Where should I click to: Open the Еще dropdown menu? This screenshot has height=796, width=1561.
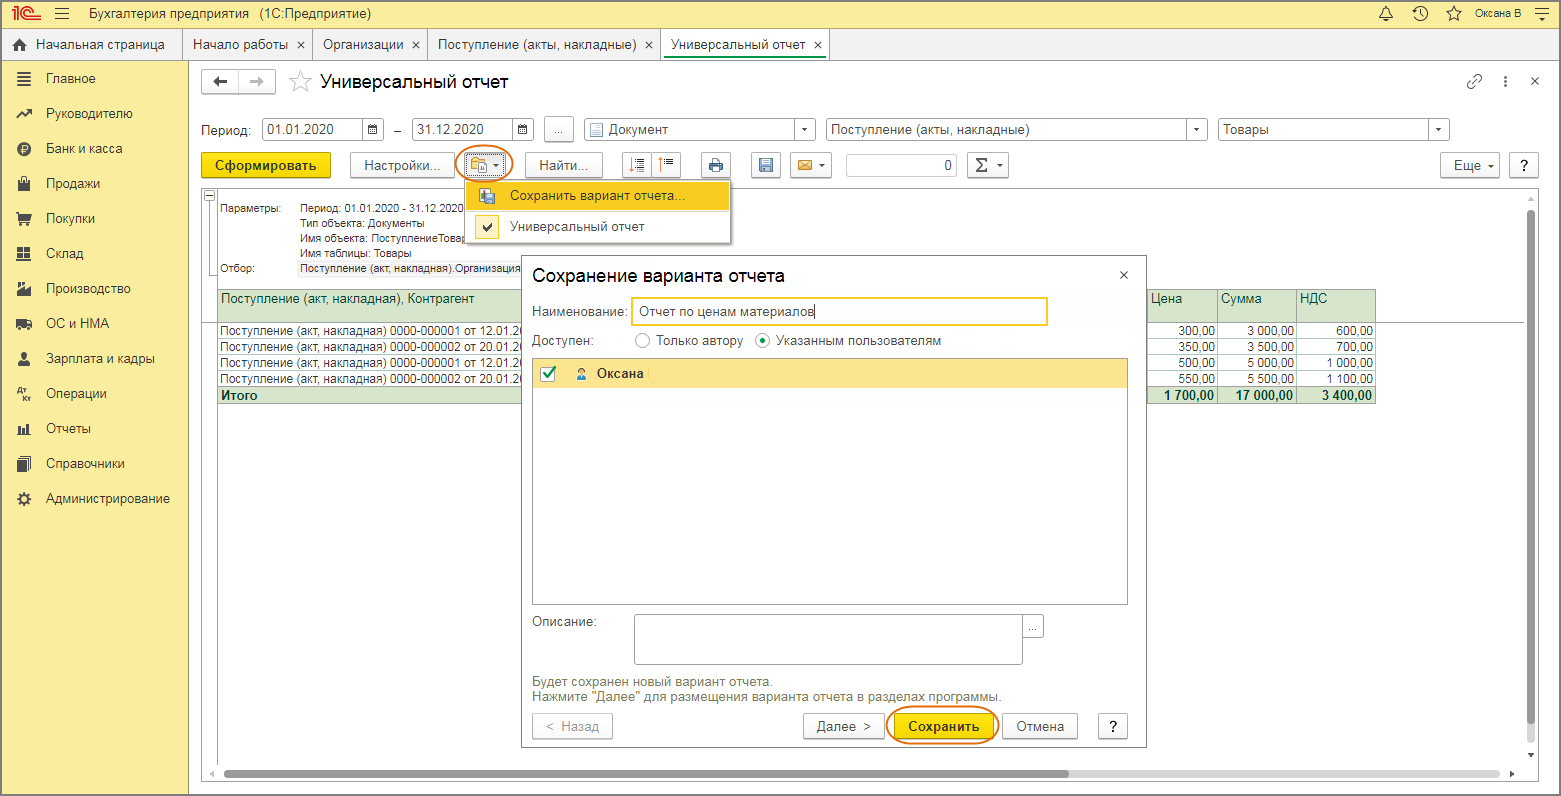[1469, 166]
